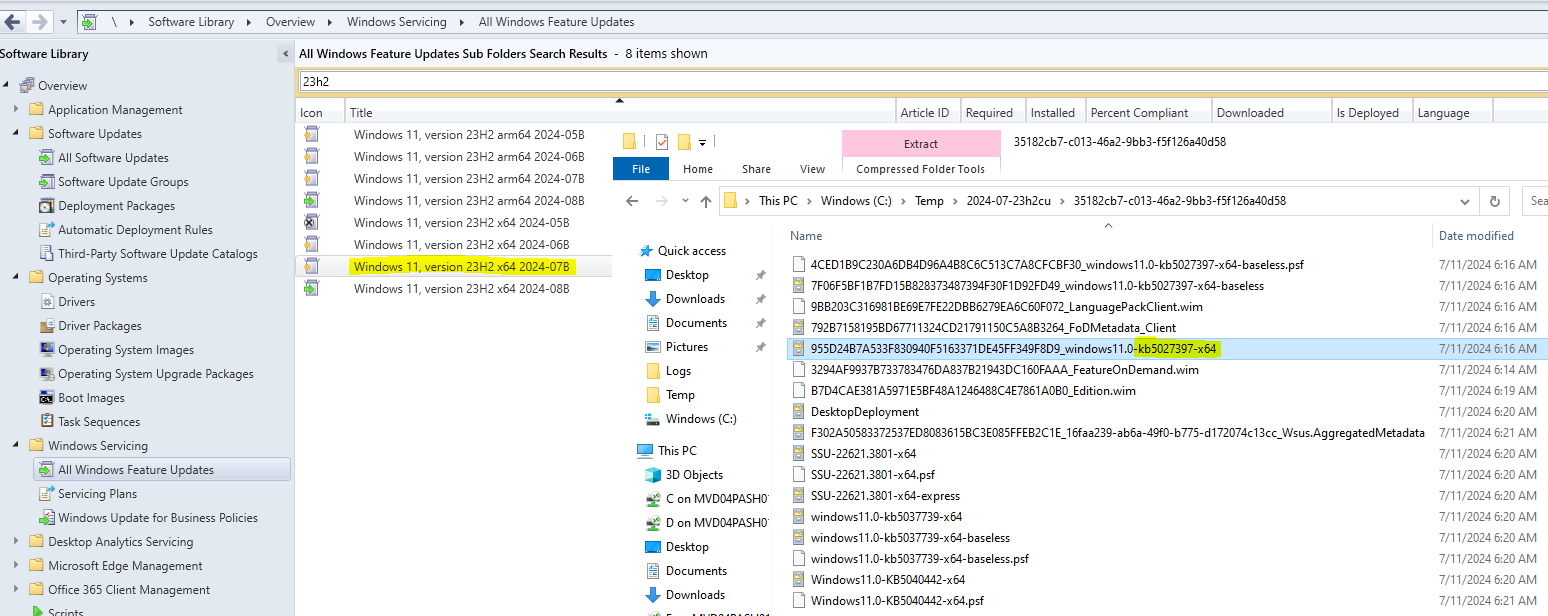Expand Office 365 Client Management node

pos(16,590)
